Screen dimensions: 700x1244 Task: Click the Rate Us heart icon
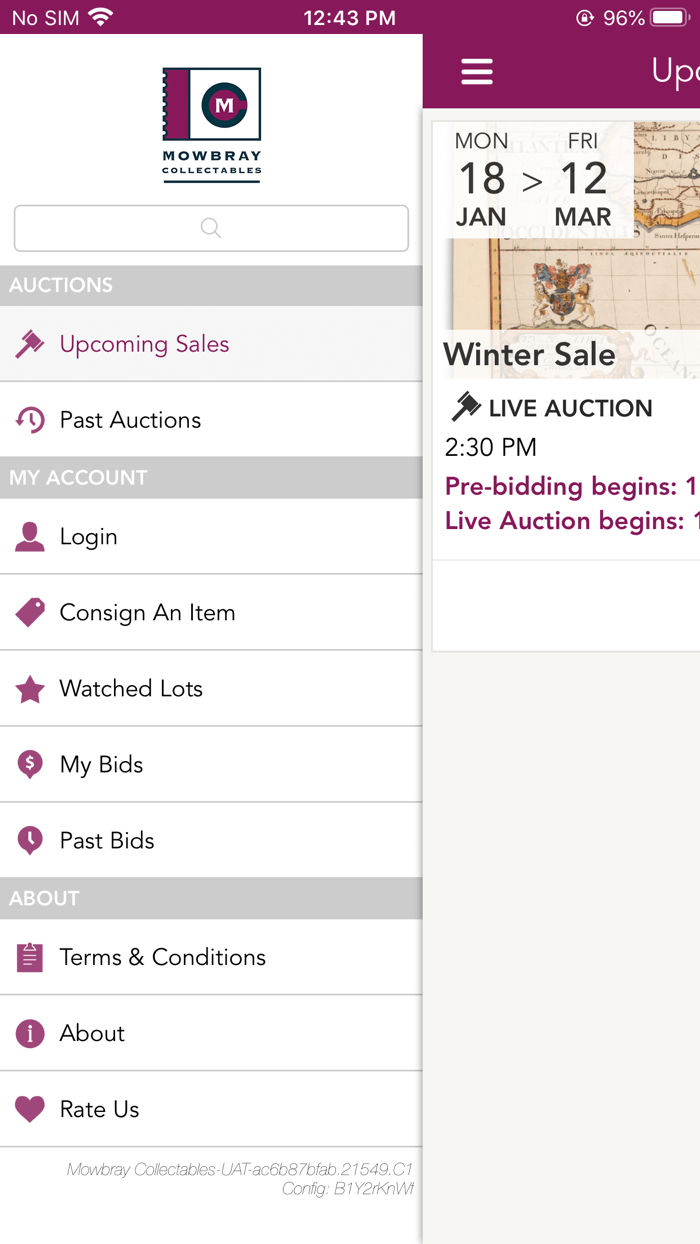coord(29,1108)
